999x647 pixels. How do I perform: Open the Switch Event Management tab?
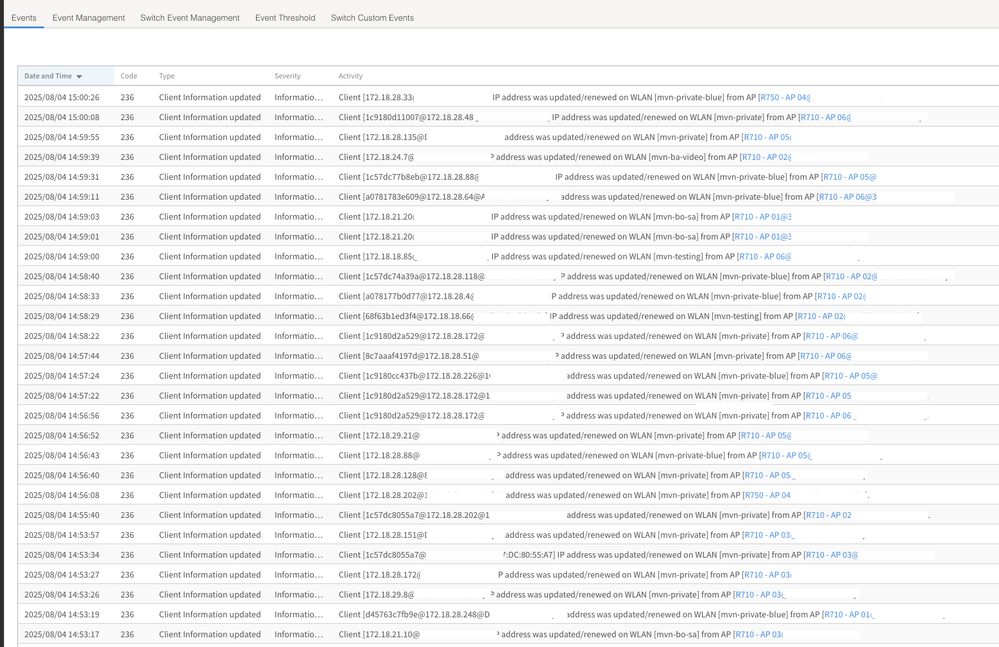190,18
